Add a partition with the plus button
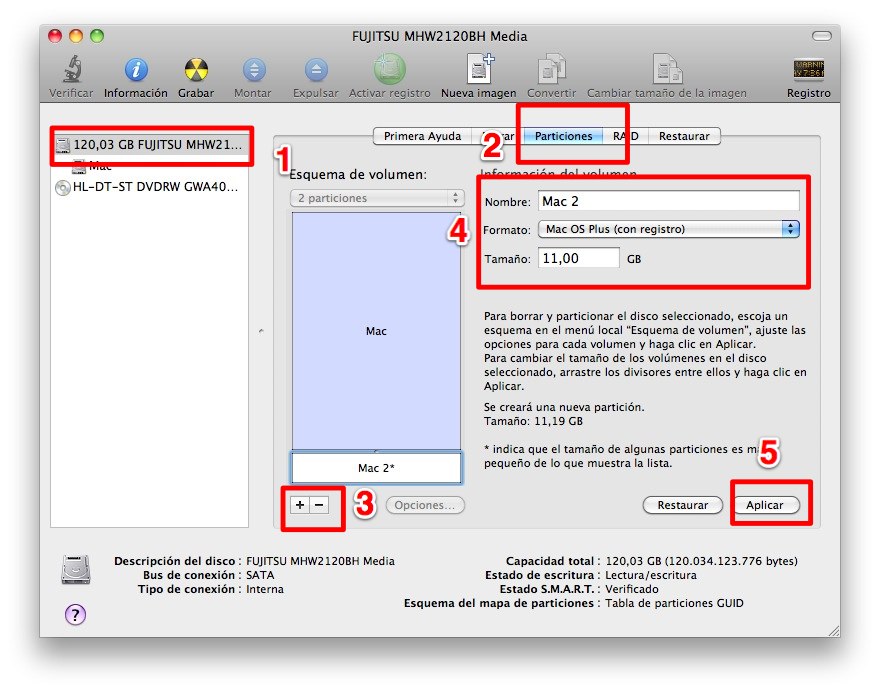 point(300,505)
